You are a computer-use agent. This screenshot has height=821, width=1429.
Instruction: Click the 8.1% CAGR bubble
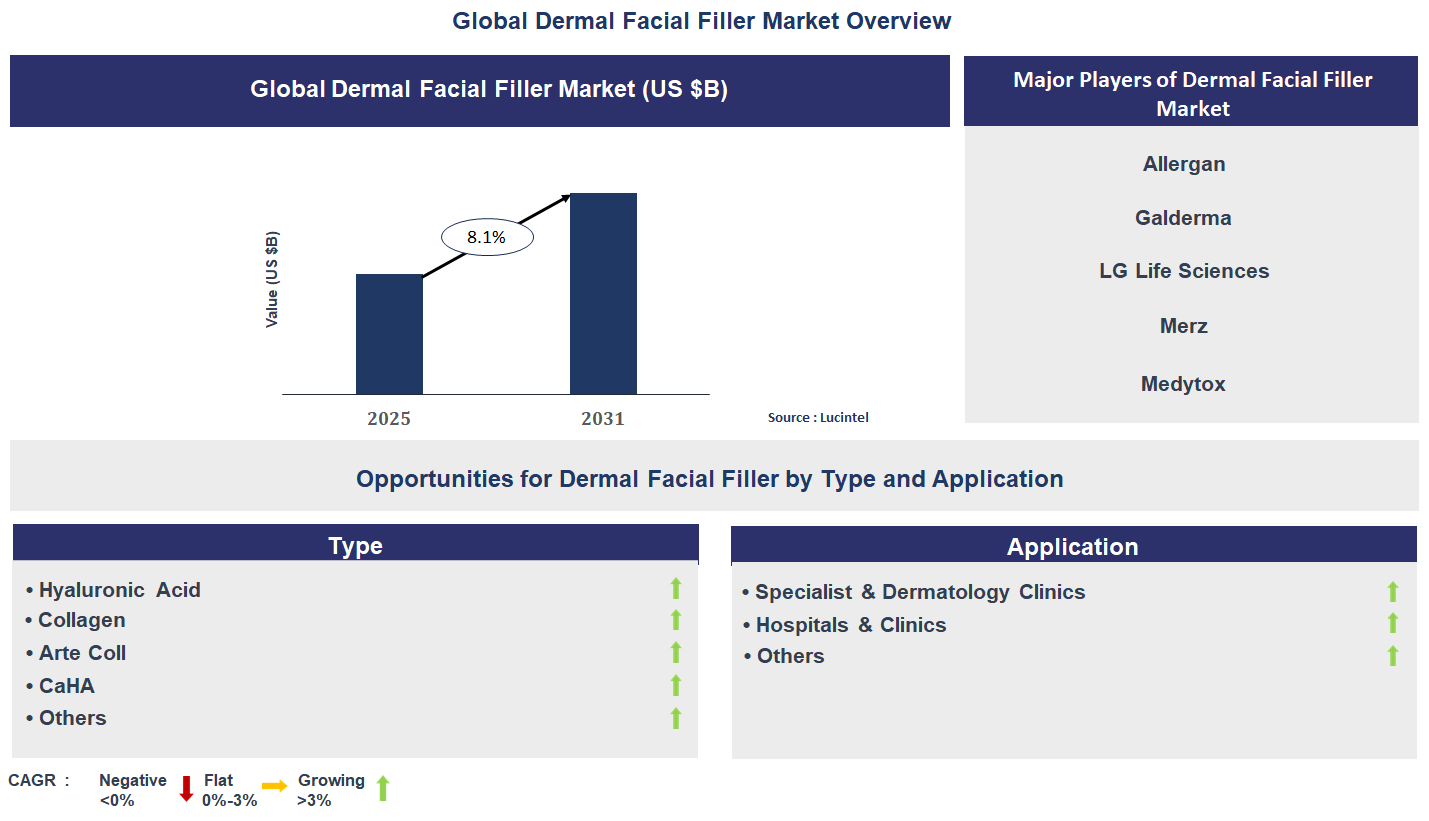point(486,236)
